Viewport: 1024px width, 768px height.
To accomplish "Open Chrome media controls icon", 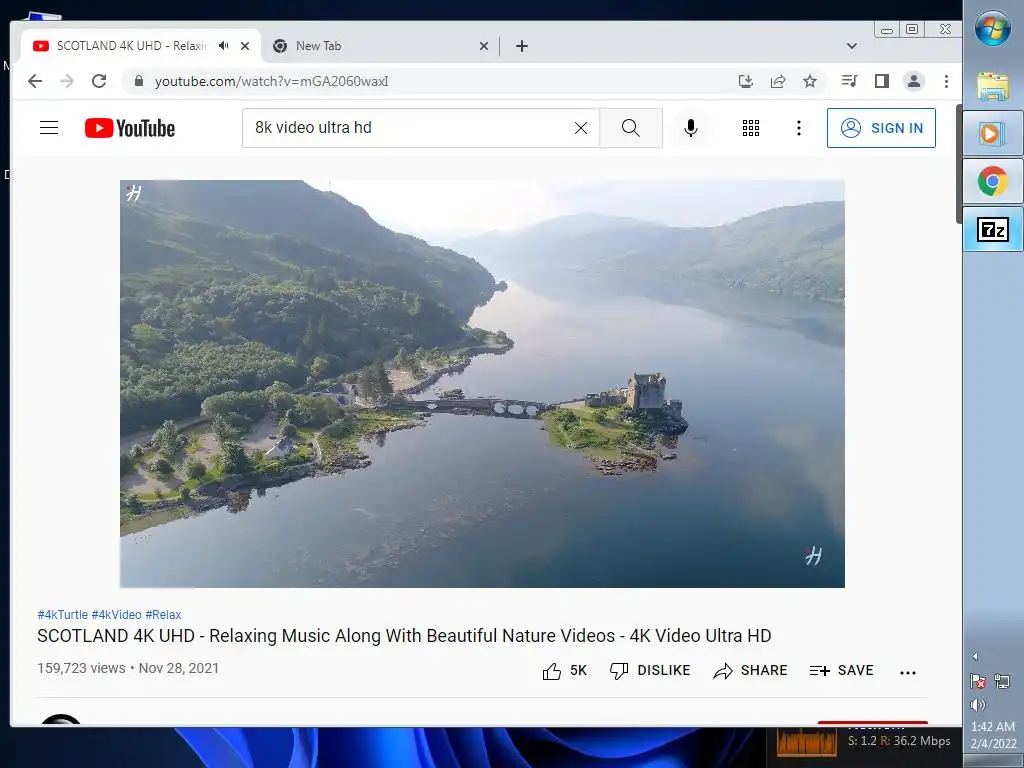I will [849, 81].
